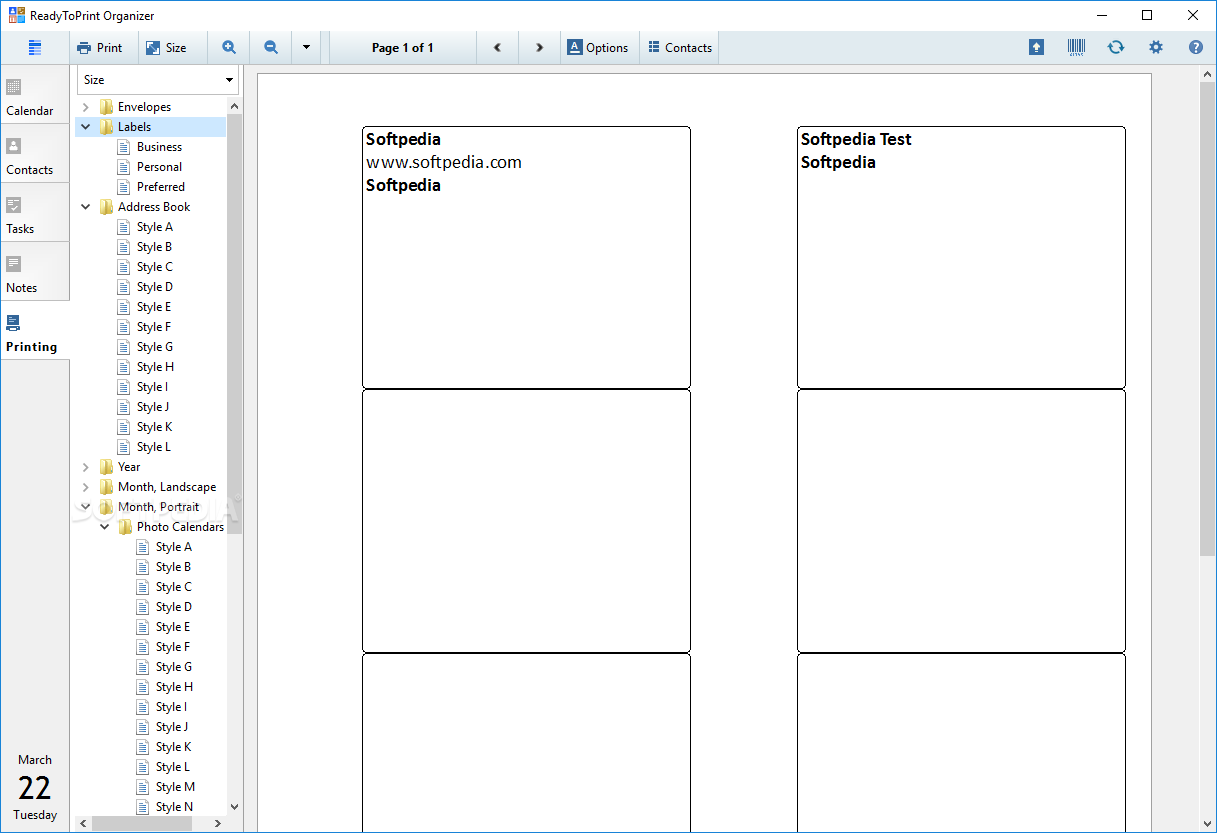Select Address Book Style A
1217x833 pixels.
point(154,227)
